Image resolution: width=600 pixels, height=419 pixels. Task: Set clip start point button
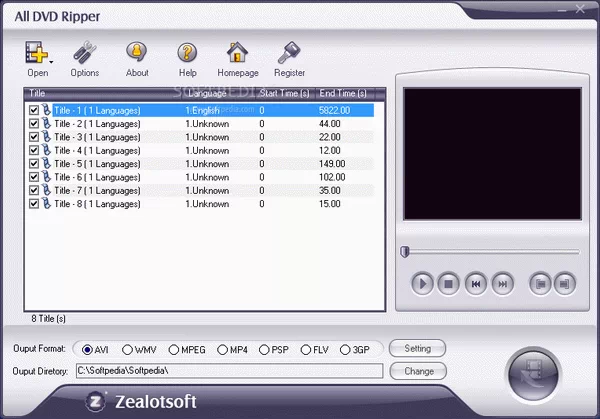[x=540, y=284]
